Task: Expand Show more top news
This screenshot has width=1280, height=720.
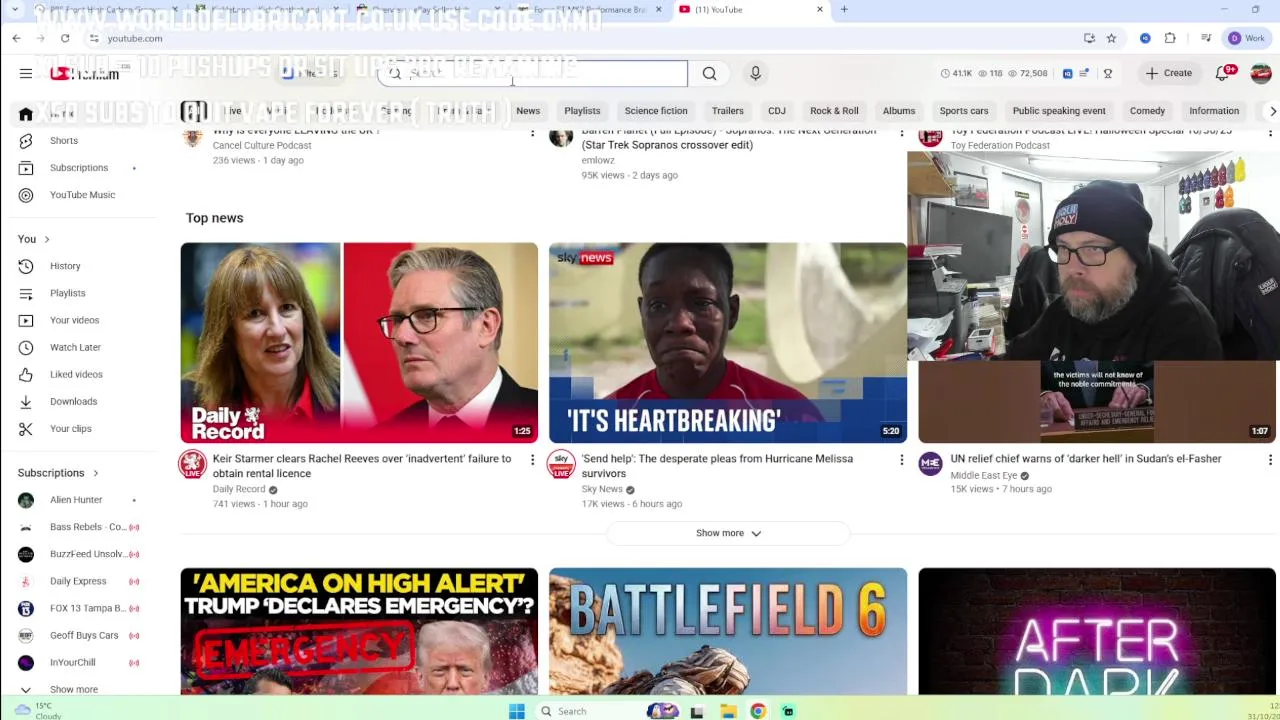Action: coord(728,533)
